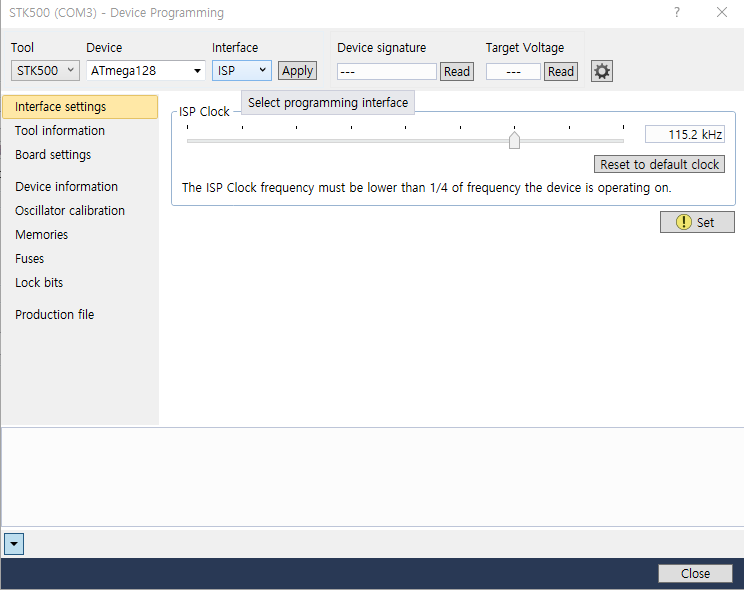The height and width of the screenshot is (590, 744).
Task: Open the Lock bits page
Action: pyautogui.click(x=39, y=282)
